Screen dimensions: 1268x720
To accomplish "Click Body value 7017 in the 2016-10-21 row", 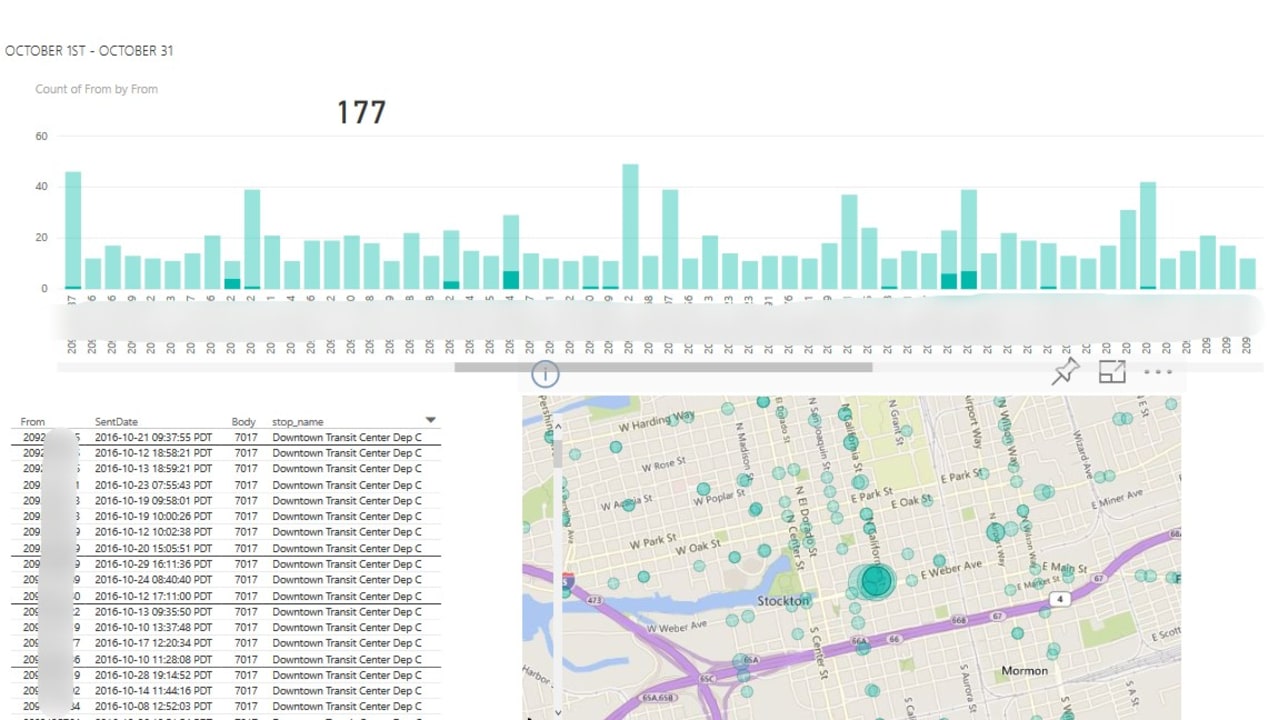I will [x=246, y=437].
